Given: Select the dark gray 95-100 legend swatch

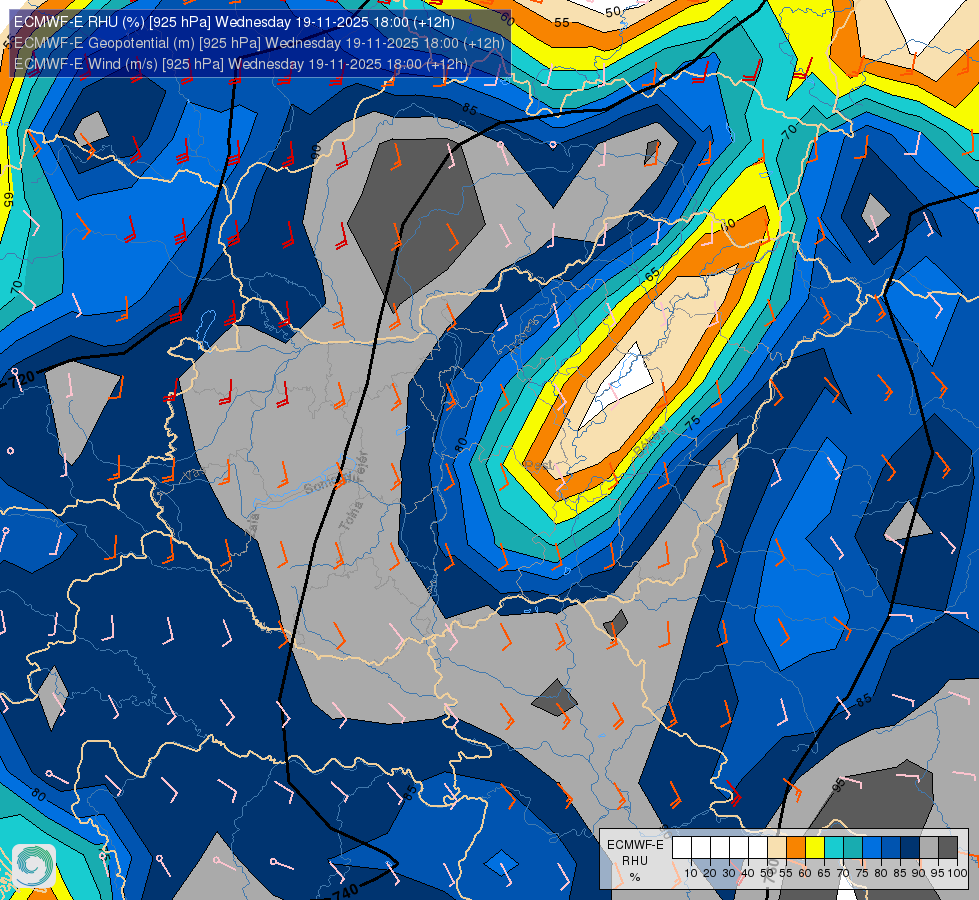Looking at the screenshot, I should [948, 848].
